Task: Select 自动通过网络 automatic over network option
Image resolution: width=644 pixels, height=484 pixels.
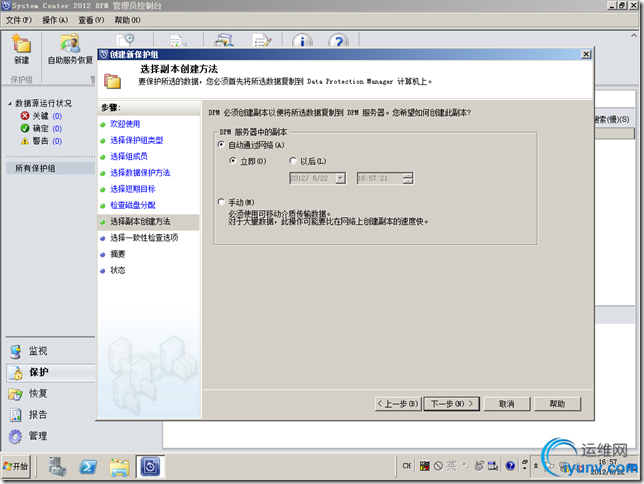Action: 221,145
